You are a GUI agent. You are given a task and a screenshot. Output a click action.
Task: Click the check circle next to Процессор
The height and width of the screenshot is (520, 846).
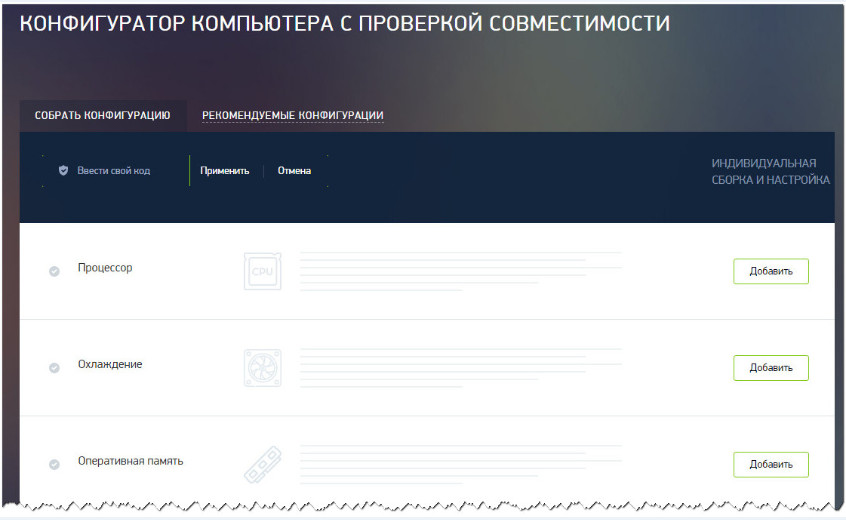point(54,271)
